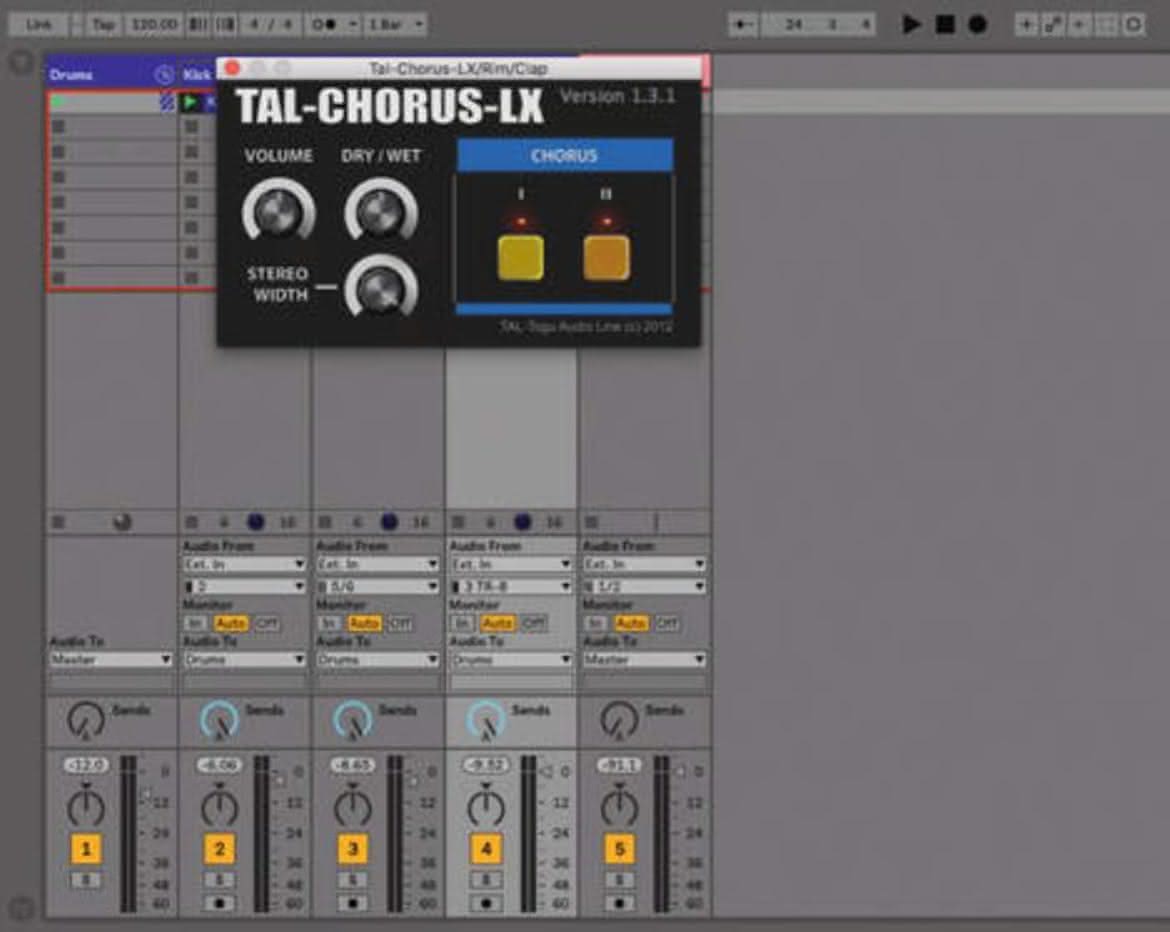This screenshot has height=932, width=1170.
Task: Click the VOLUME knob in TAL-Chorus-LX
Action: pos(278,211)
